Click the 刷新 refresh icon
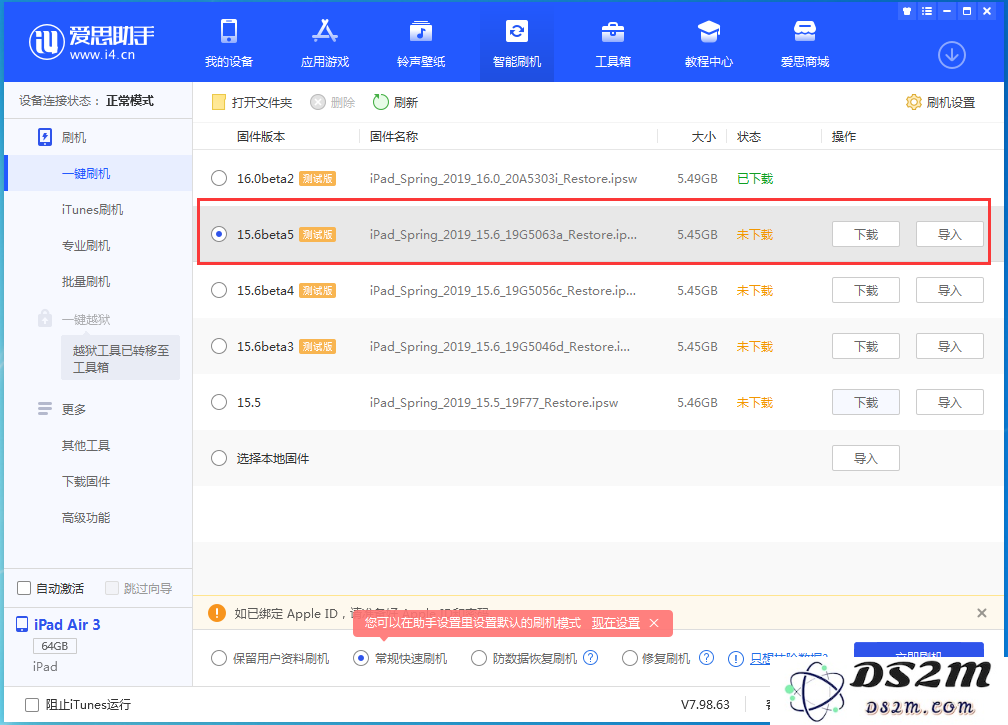This screenshot has width=1008, height=725. (x=381, y=102)
